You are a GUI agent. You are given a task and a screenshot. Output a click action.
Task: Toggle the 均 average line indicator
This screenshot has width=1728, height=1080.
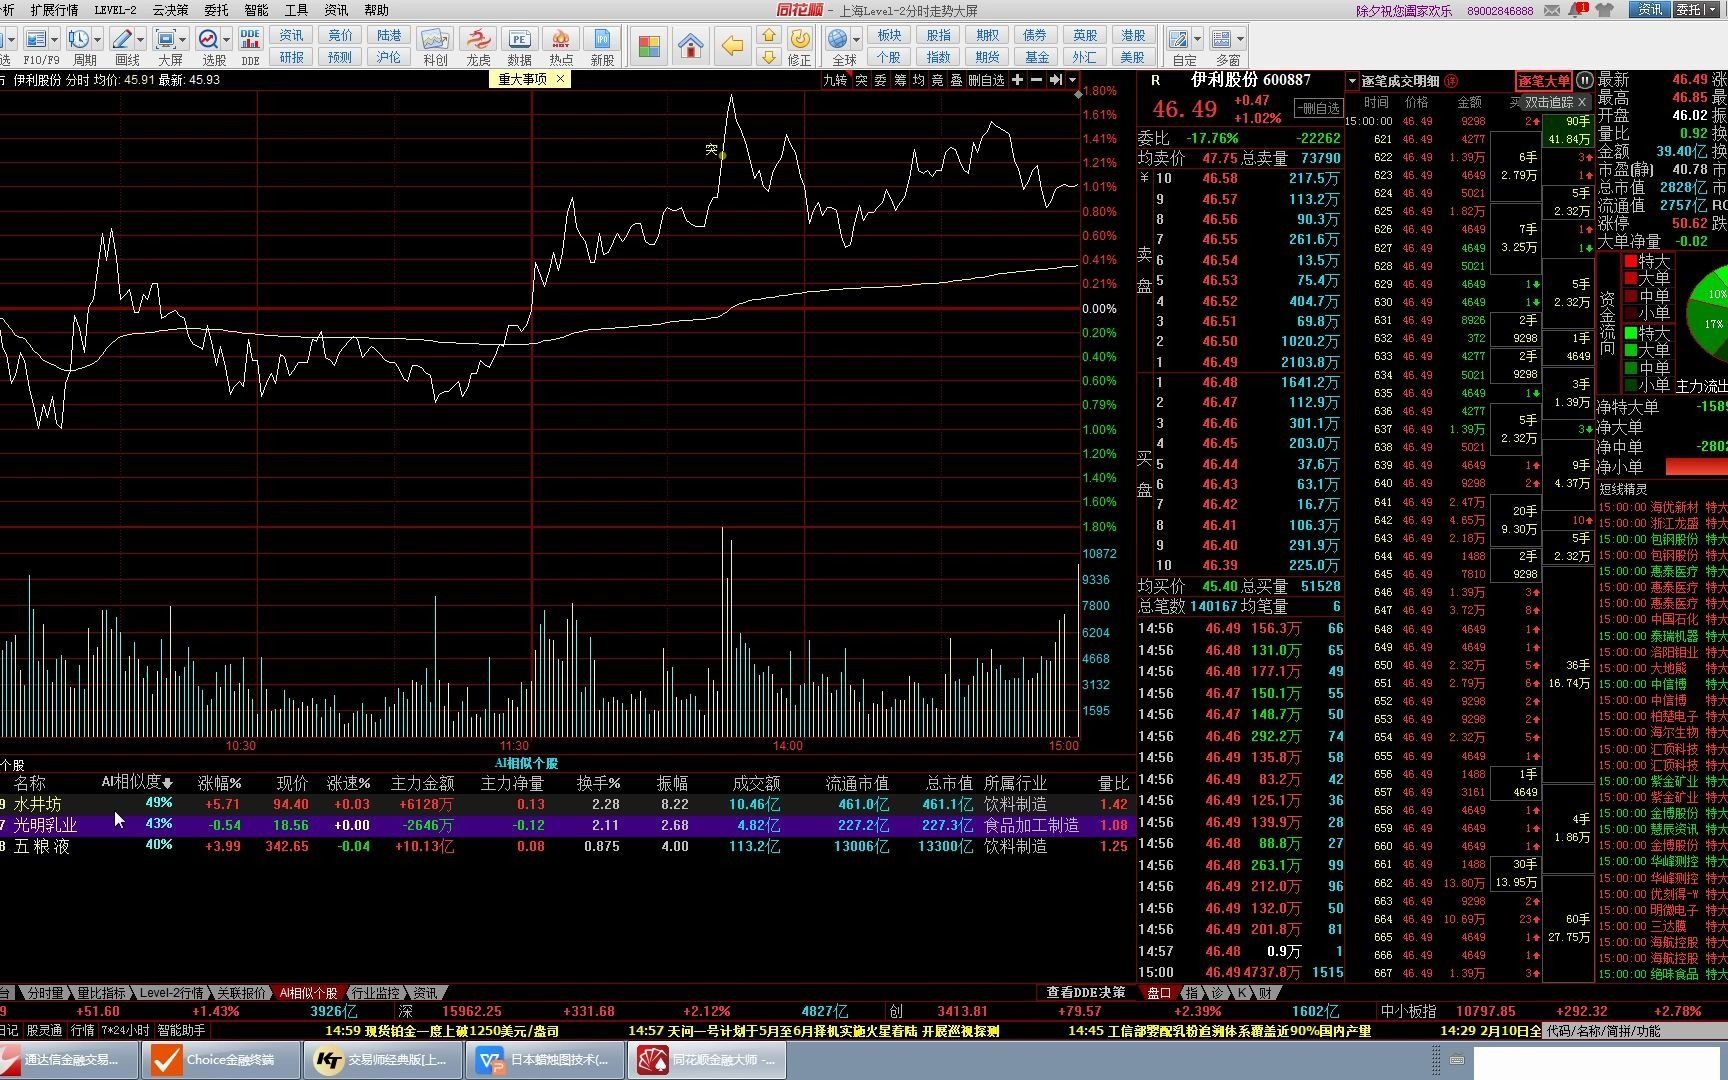(x=918, y=80)
